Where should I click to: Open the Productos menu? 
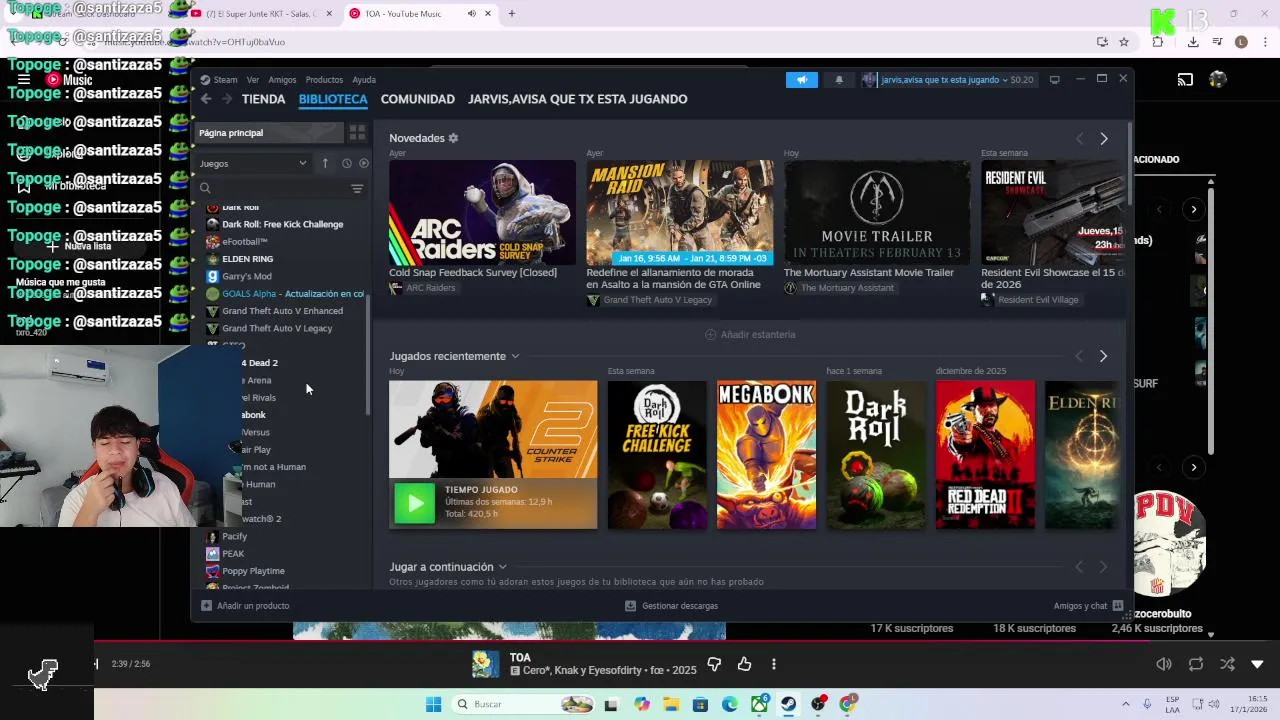(x=324, y=80)
